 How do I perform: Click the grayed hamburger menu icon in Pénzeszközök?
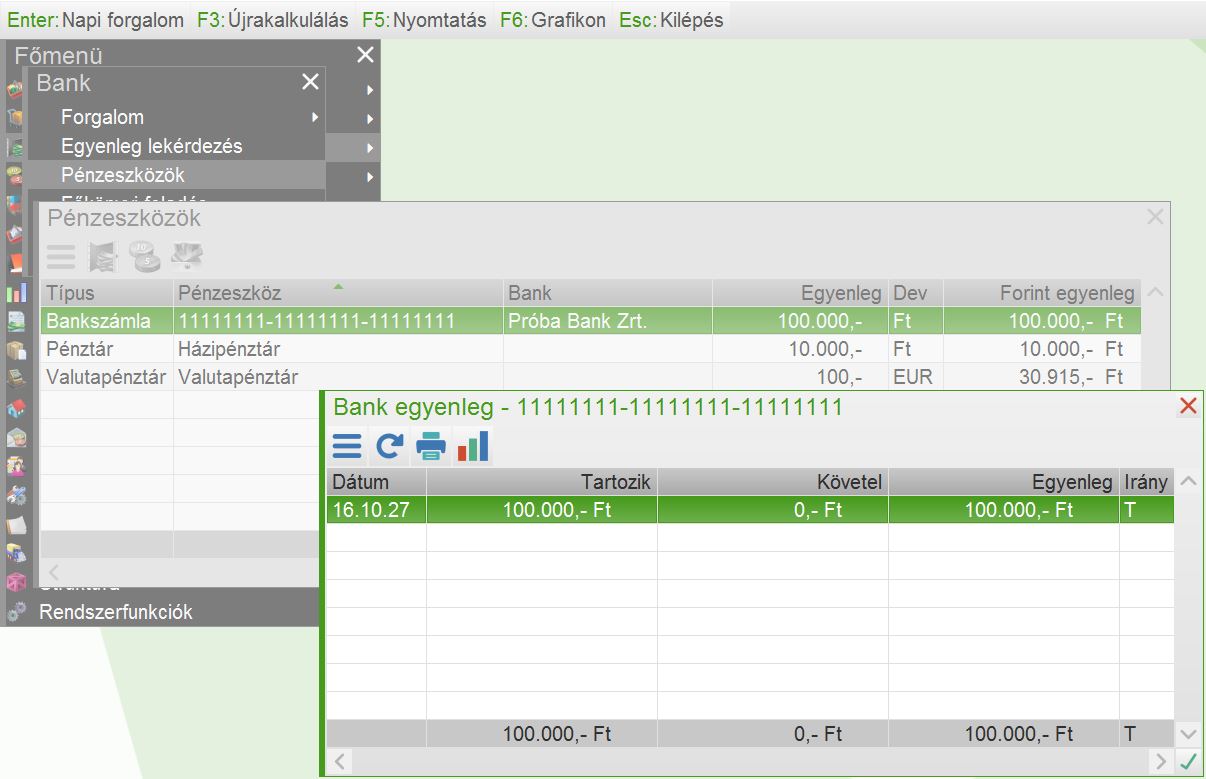pos(61,257)
